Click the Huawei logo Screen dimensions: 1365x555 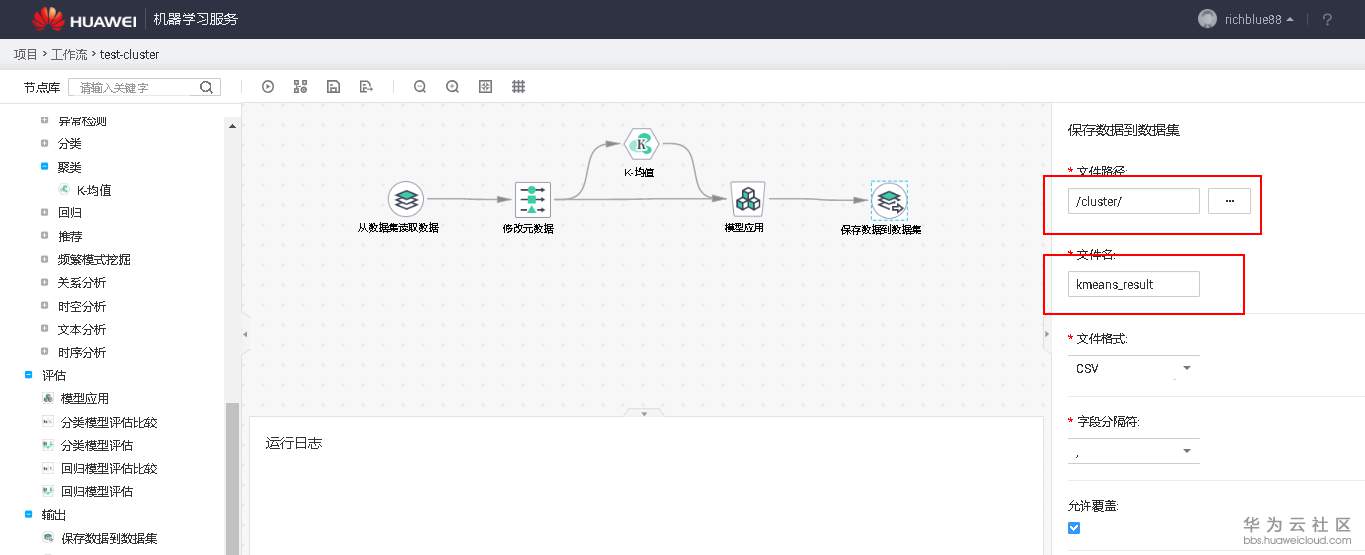(x=85, y=19)
